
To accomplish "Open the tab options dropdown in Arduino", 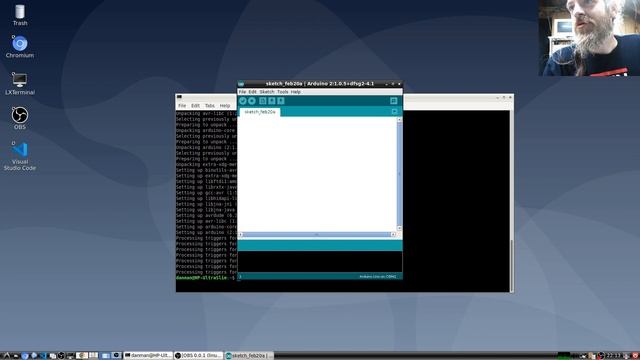I will coord(394,111).
